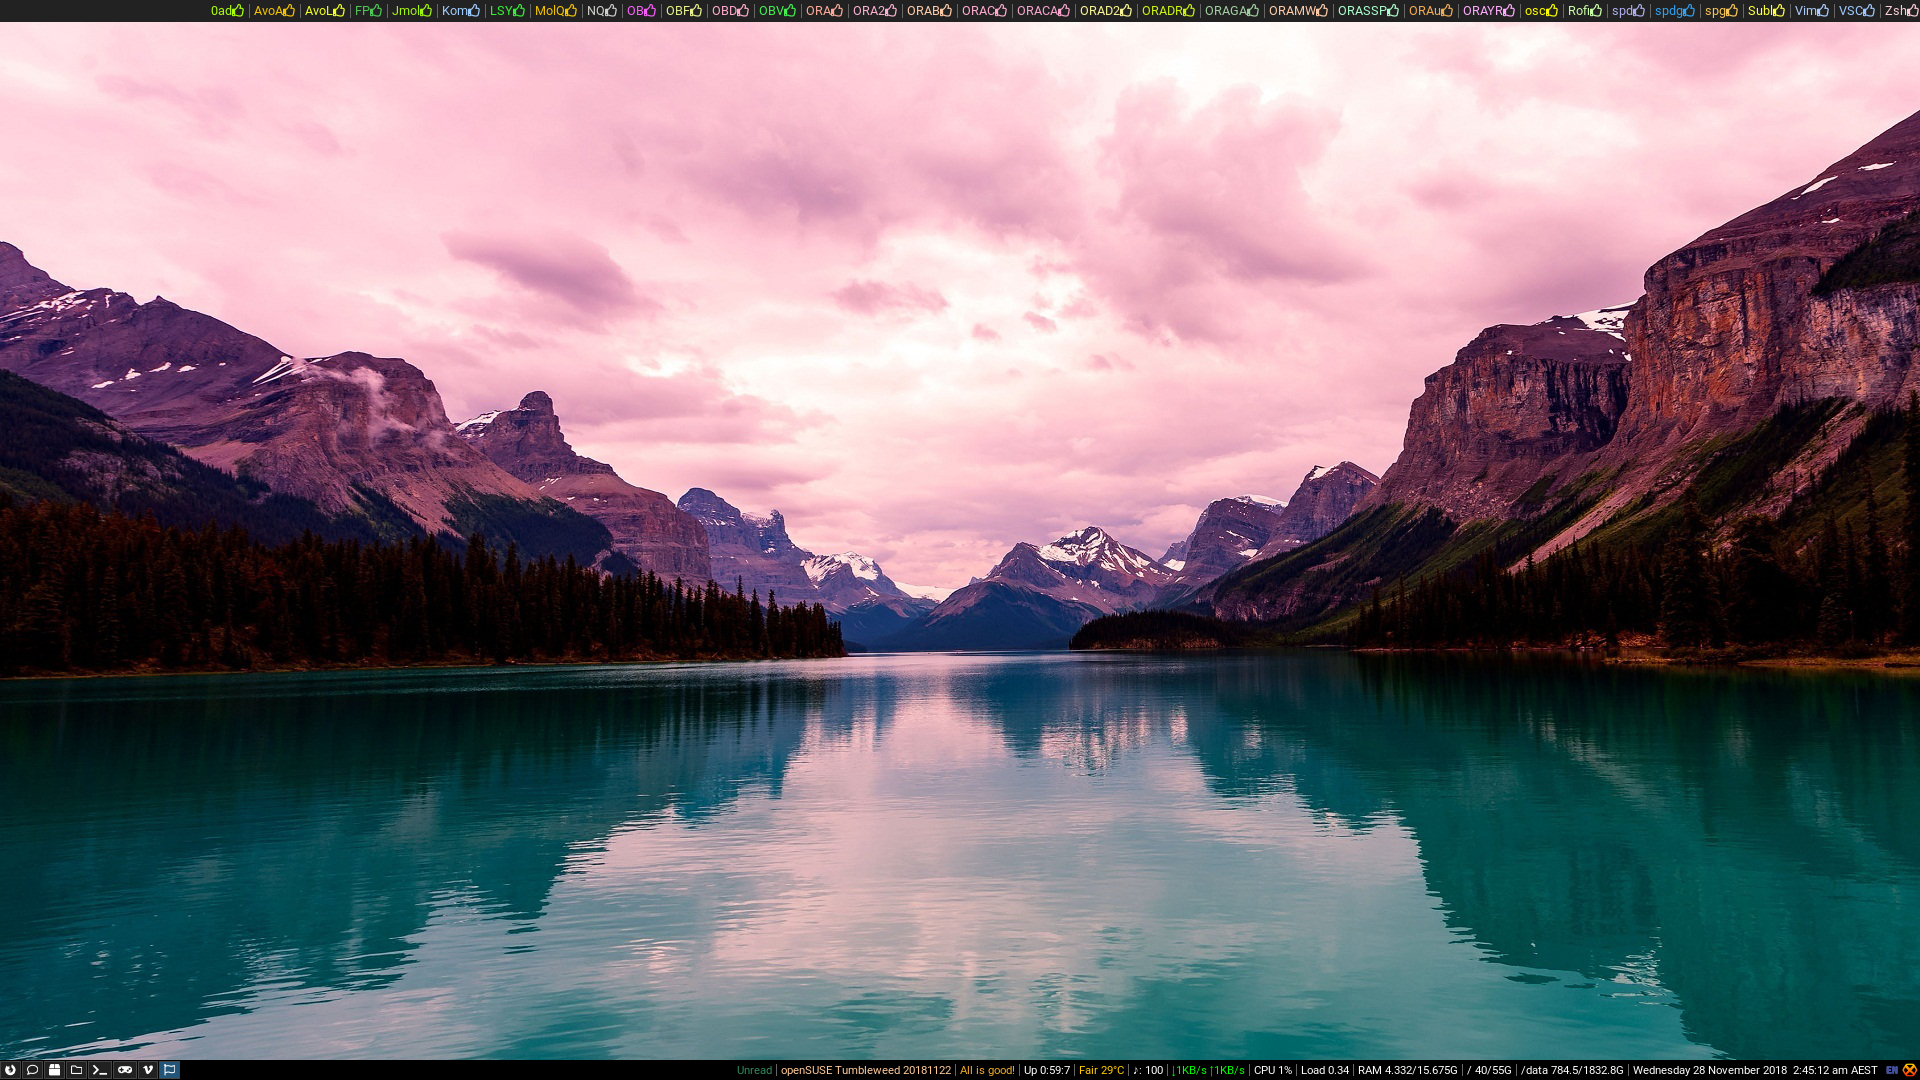Click the Rofi status item
Screen dimensions: 1920x1080
point(1584,11)
